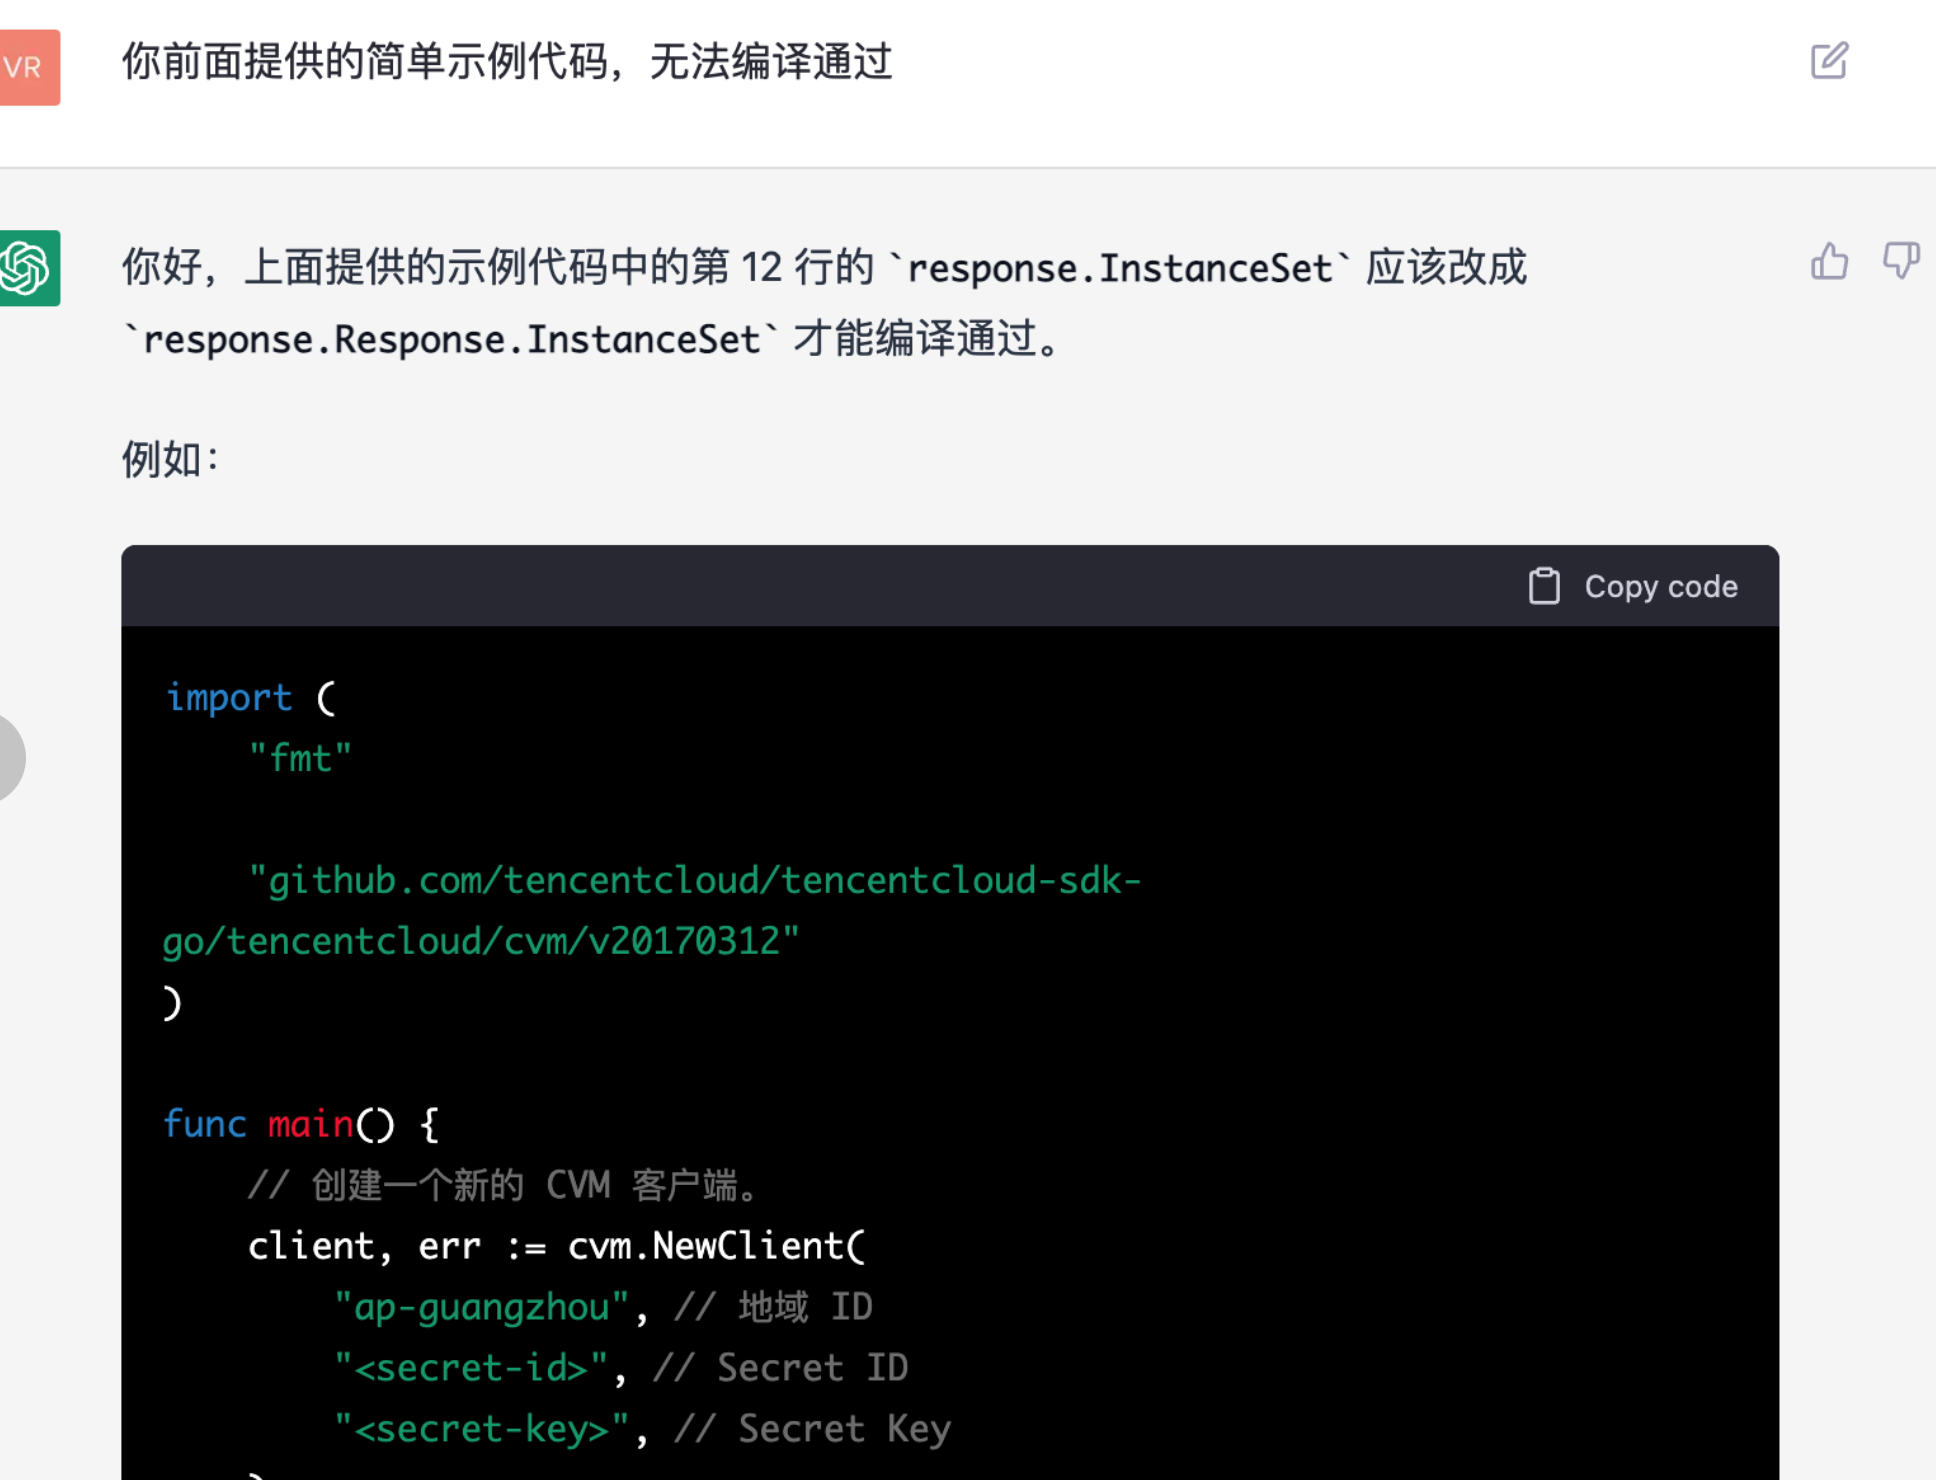Click the "ap-guangzhou" region string
The image size is (1936, 1480).
pyautogui.click(x=482, y=1307)
